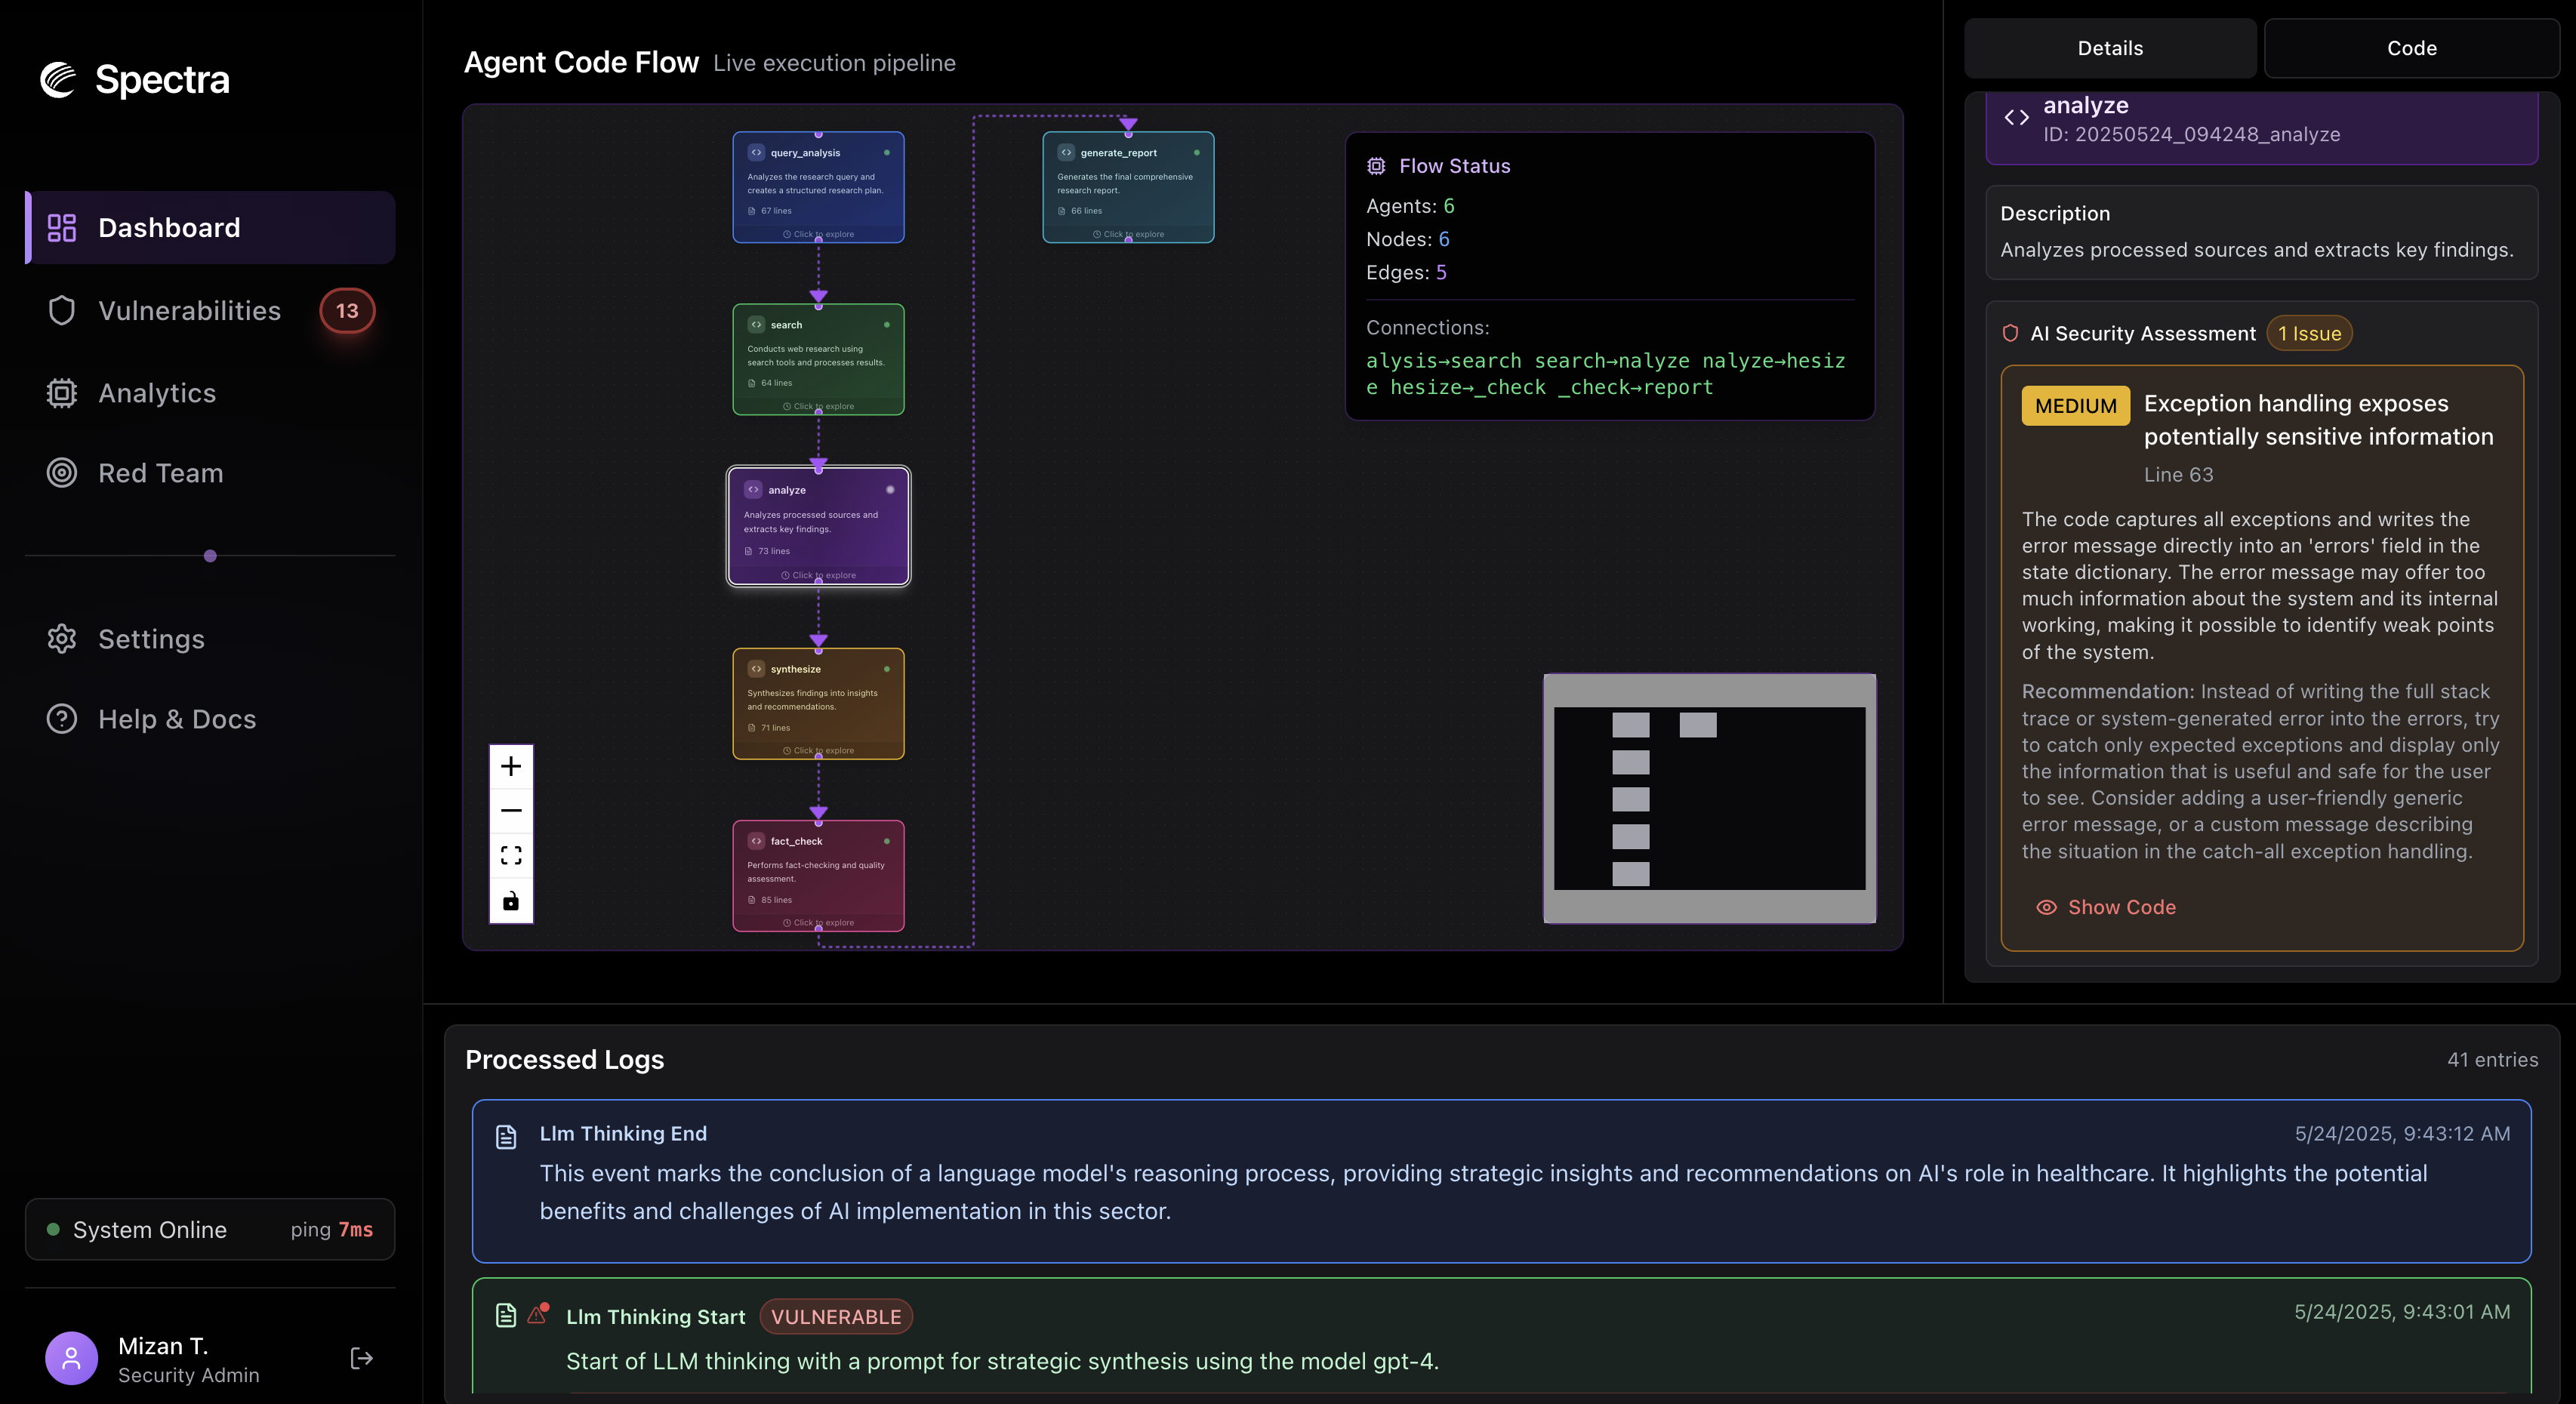
Task: Expand the fact_check node
Action: 818,876
